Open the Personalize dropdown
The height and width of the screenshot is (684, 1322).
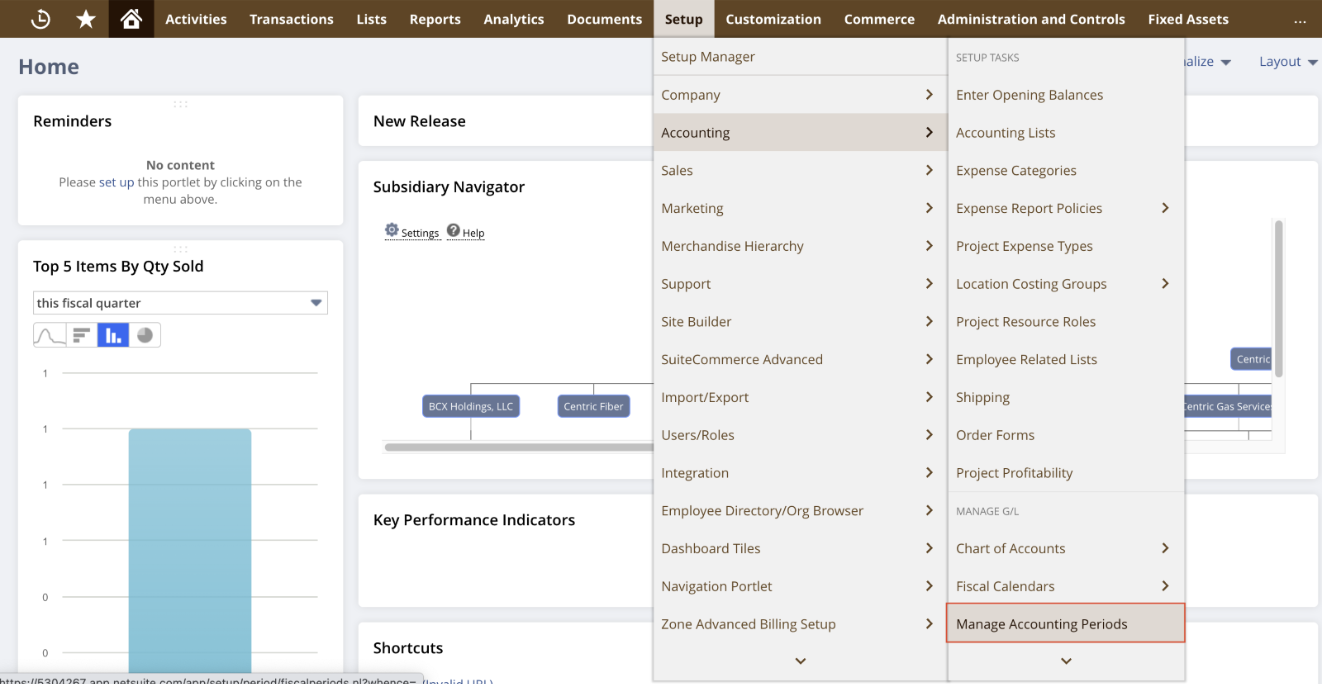click(x=1204, y=61)
